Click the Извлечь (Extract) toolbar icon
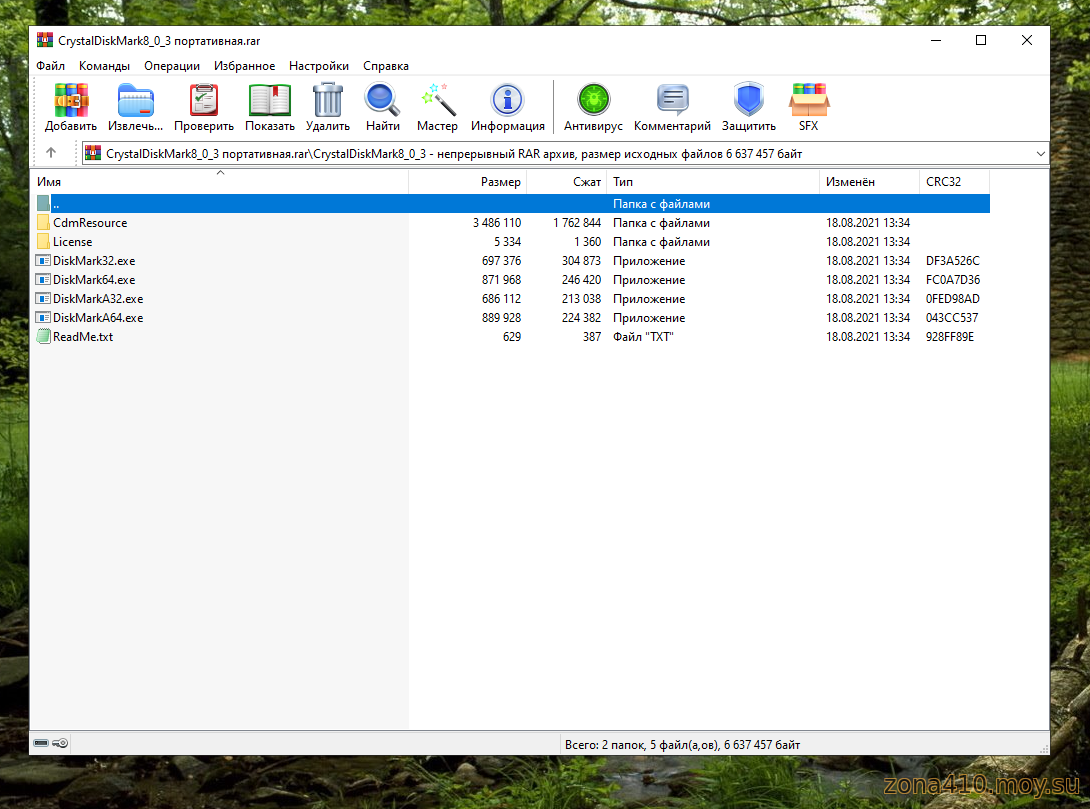 coord(135,101)
